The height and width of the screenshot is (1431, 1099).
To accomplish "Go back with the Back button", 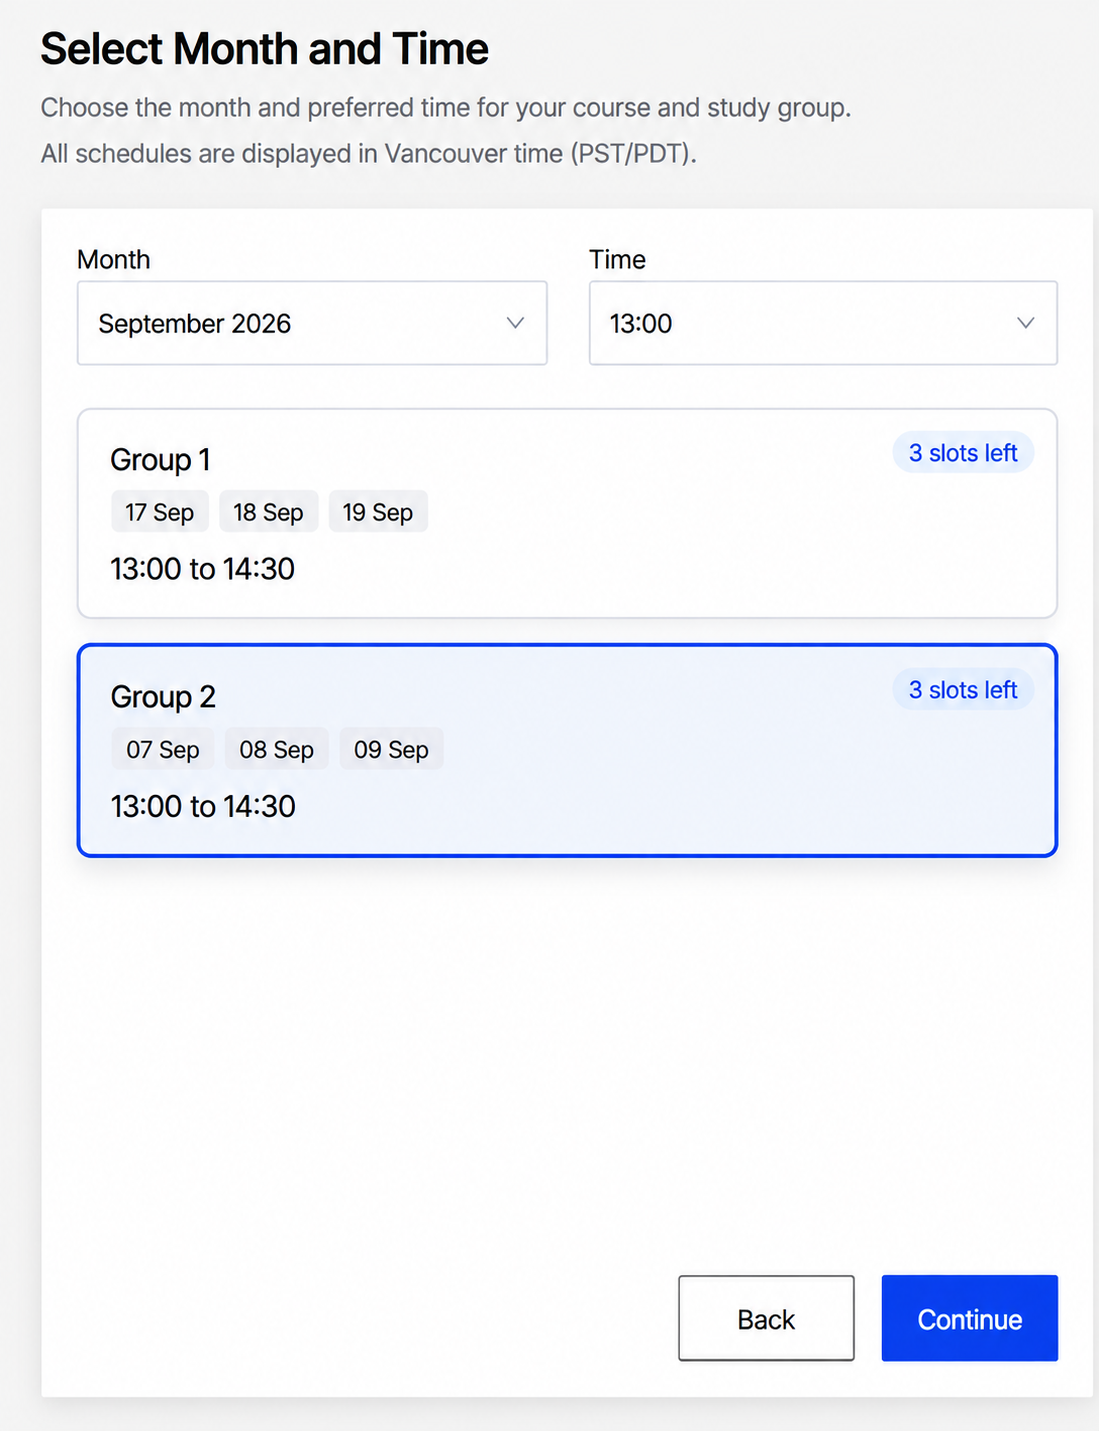I will coord(766,1318).
